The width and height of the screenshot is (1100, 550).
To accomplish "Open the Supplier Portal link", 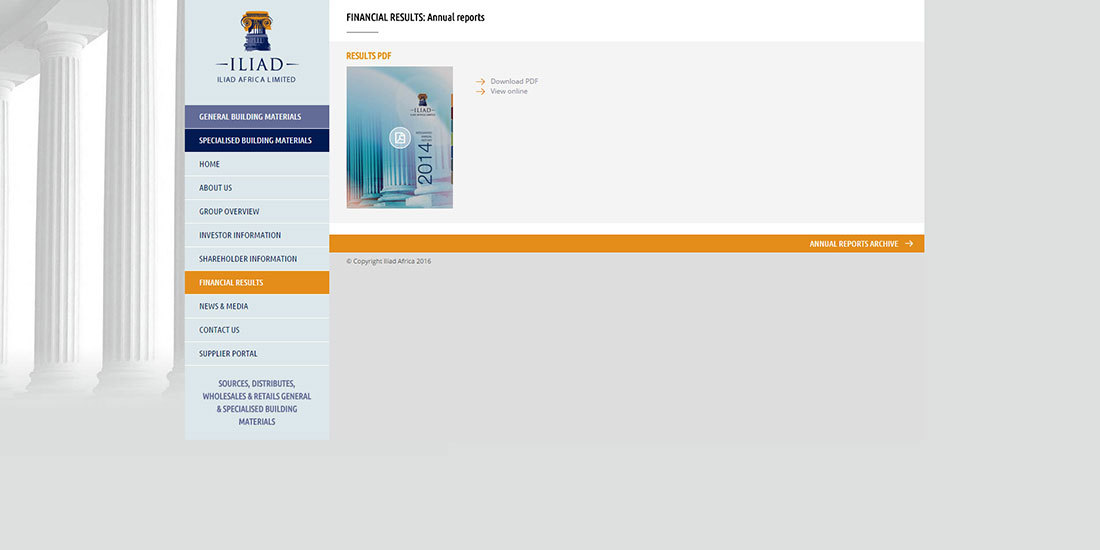I will click(x=228, y=354).
